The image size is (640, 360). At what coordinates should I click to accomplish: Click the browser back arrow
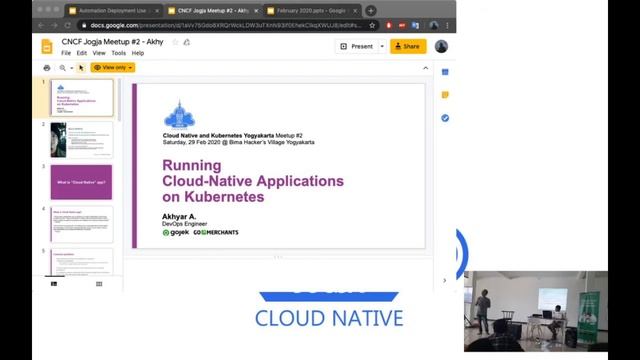click(x=41, y=25)
